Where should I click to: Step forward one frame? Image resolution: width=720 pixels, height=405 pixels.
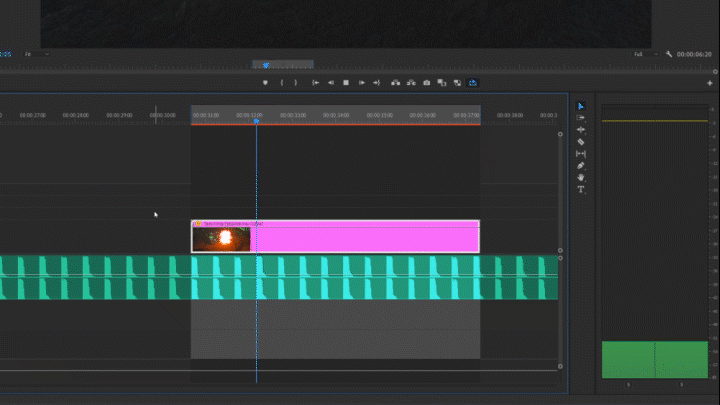(361, 82)
